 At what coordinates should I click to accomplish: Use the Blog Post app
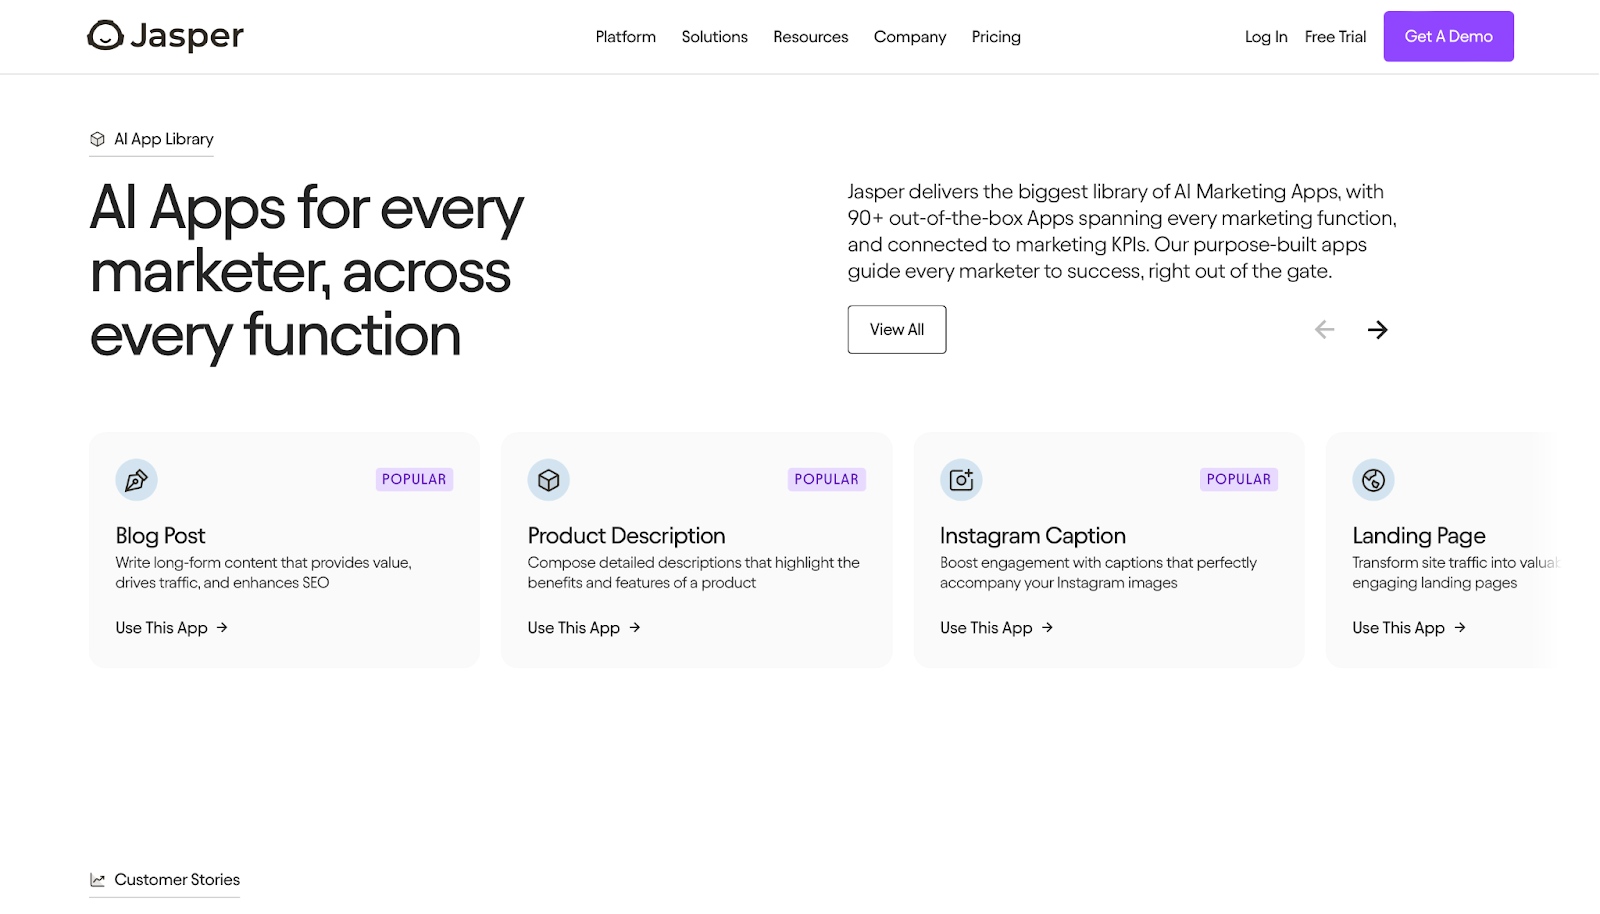(x=172, y=628)
